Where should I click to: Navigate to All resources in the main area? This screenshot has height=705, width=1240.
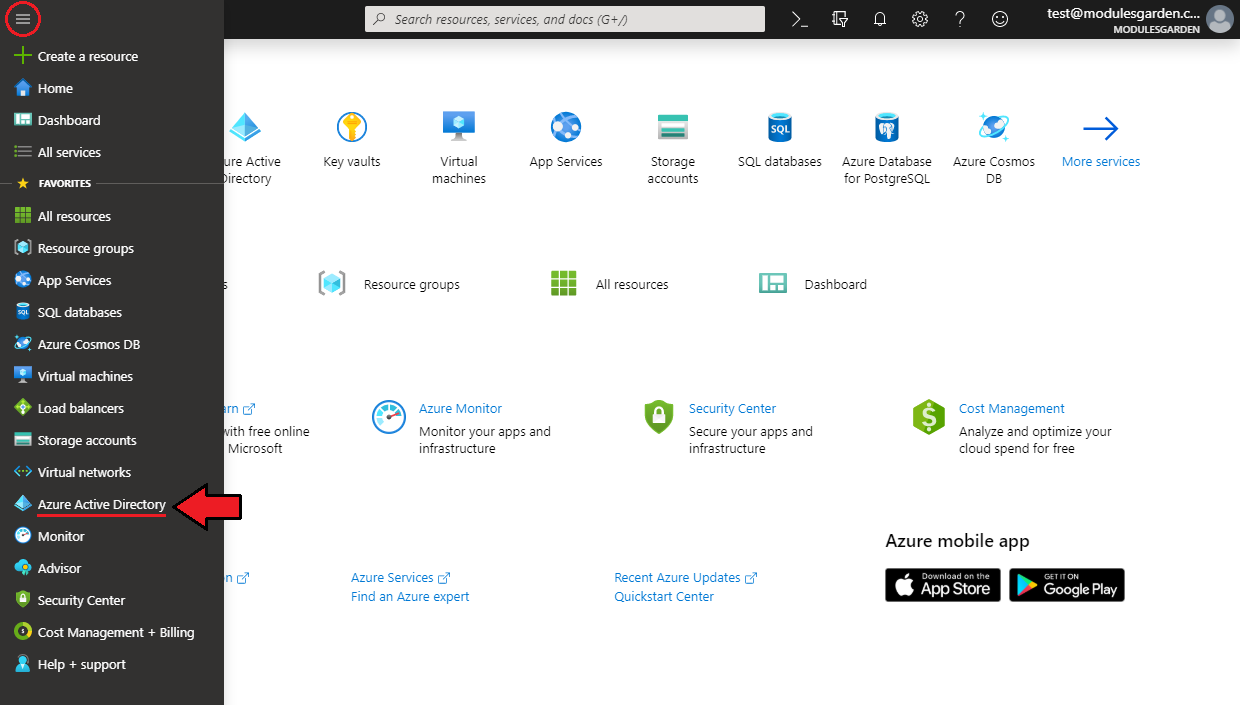pos(610,284)
